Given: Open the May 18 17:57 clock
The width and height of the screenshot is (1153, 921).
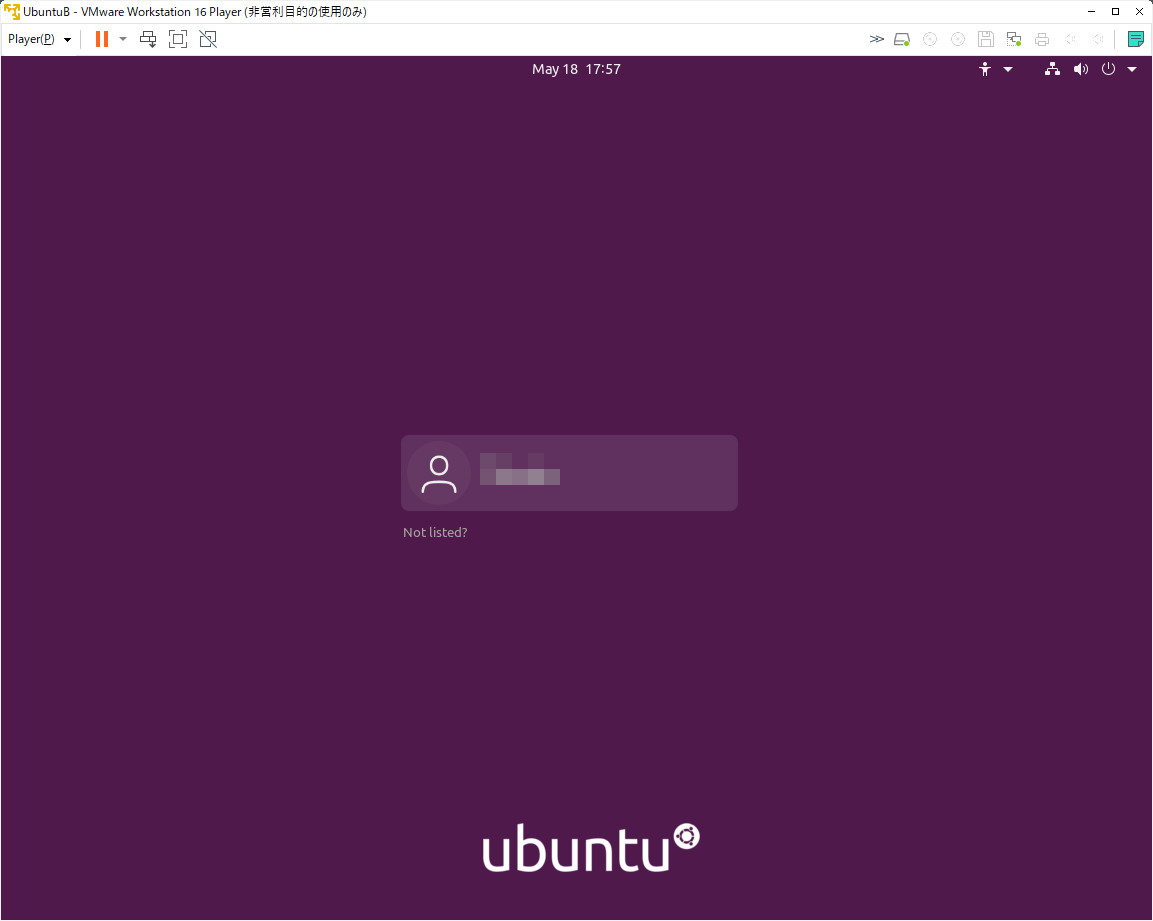Looking at the screenshot, I should (576, 69).
